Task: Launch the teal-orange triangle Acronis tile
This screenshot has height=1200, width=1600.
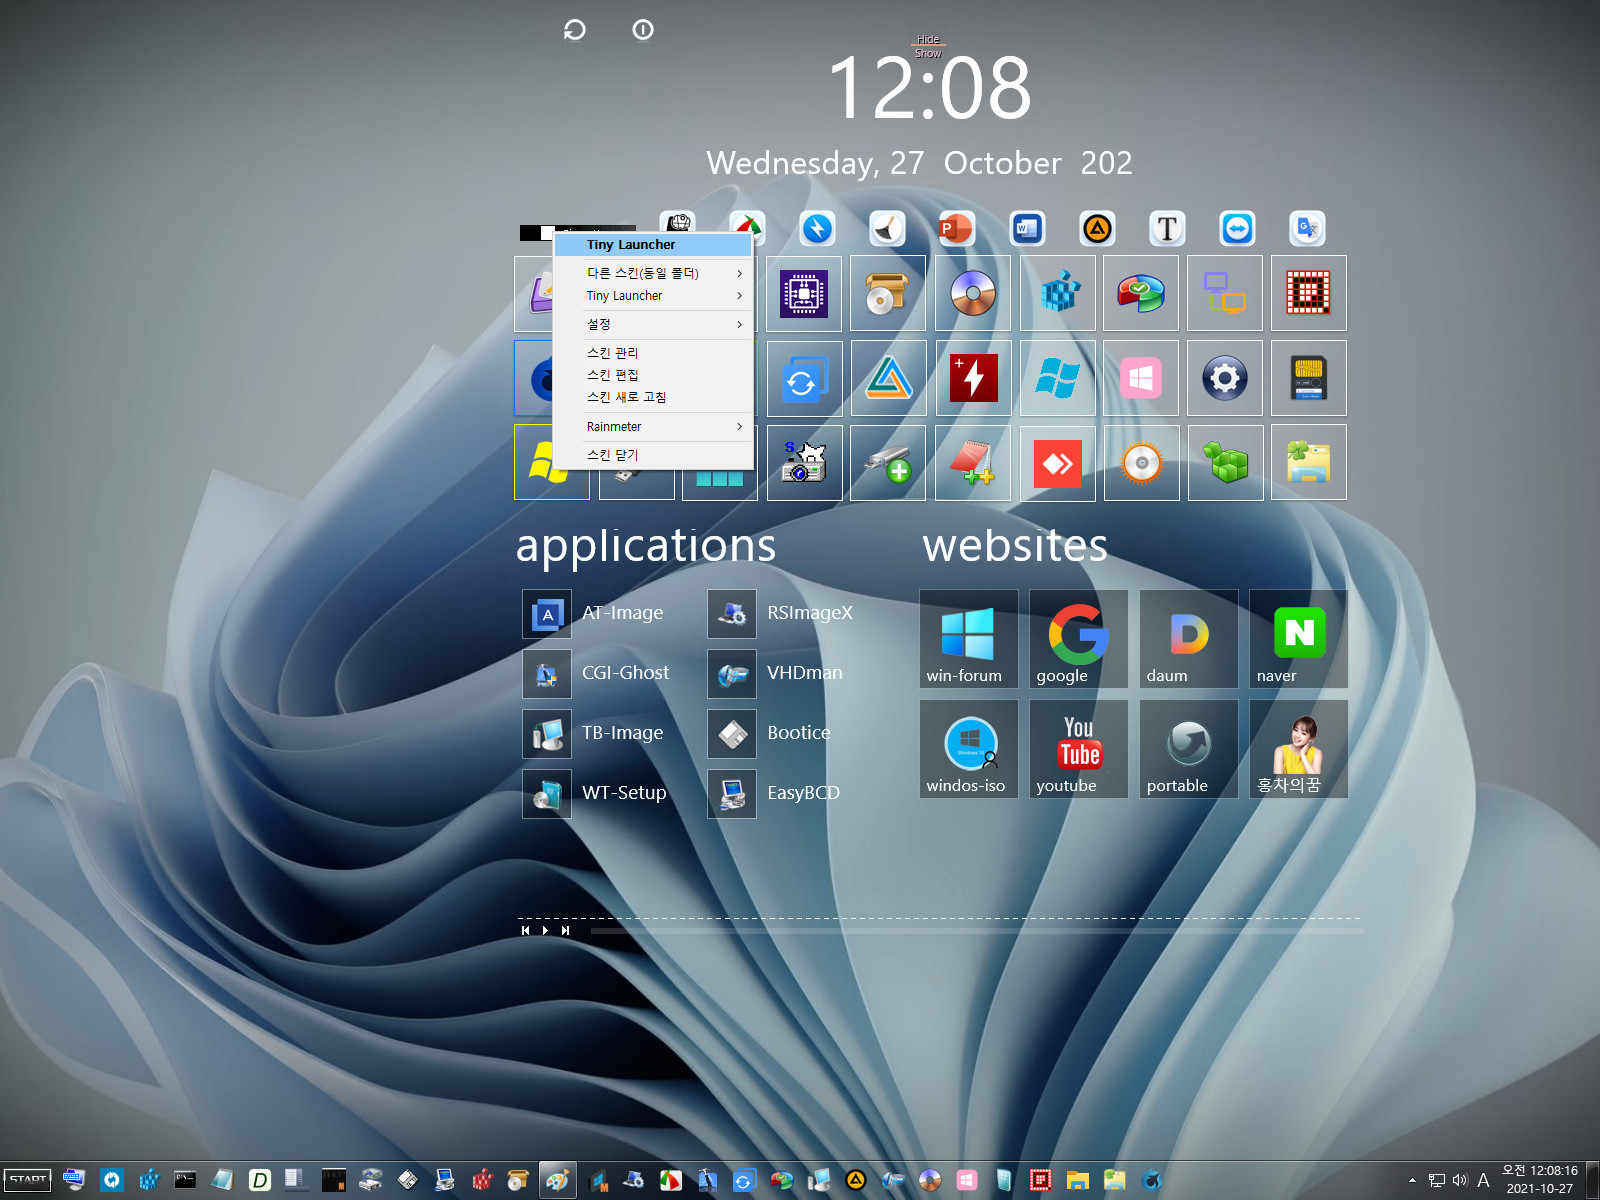Action: coord(888,378)
